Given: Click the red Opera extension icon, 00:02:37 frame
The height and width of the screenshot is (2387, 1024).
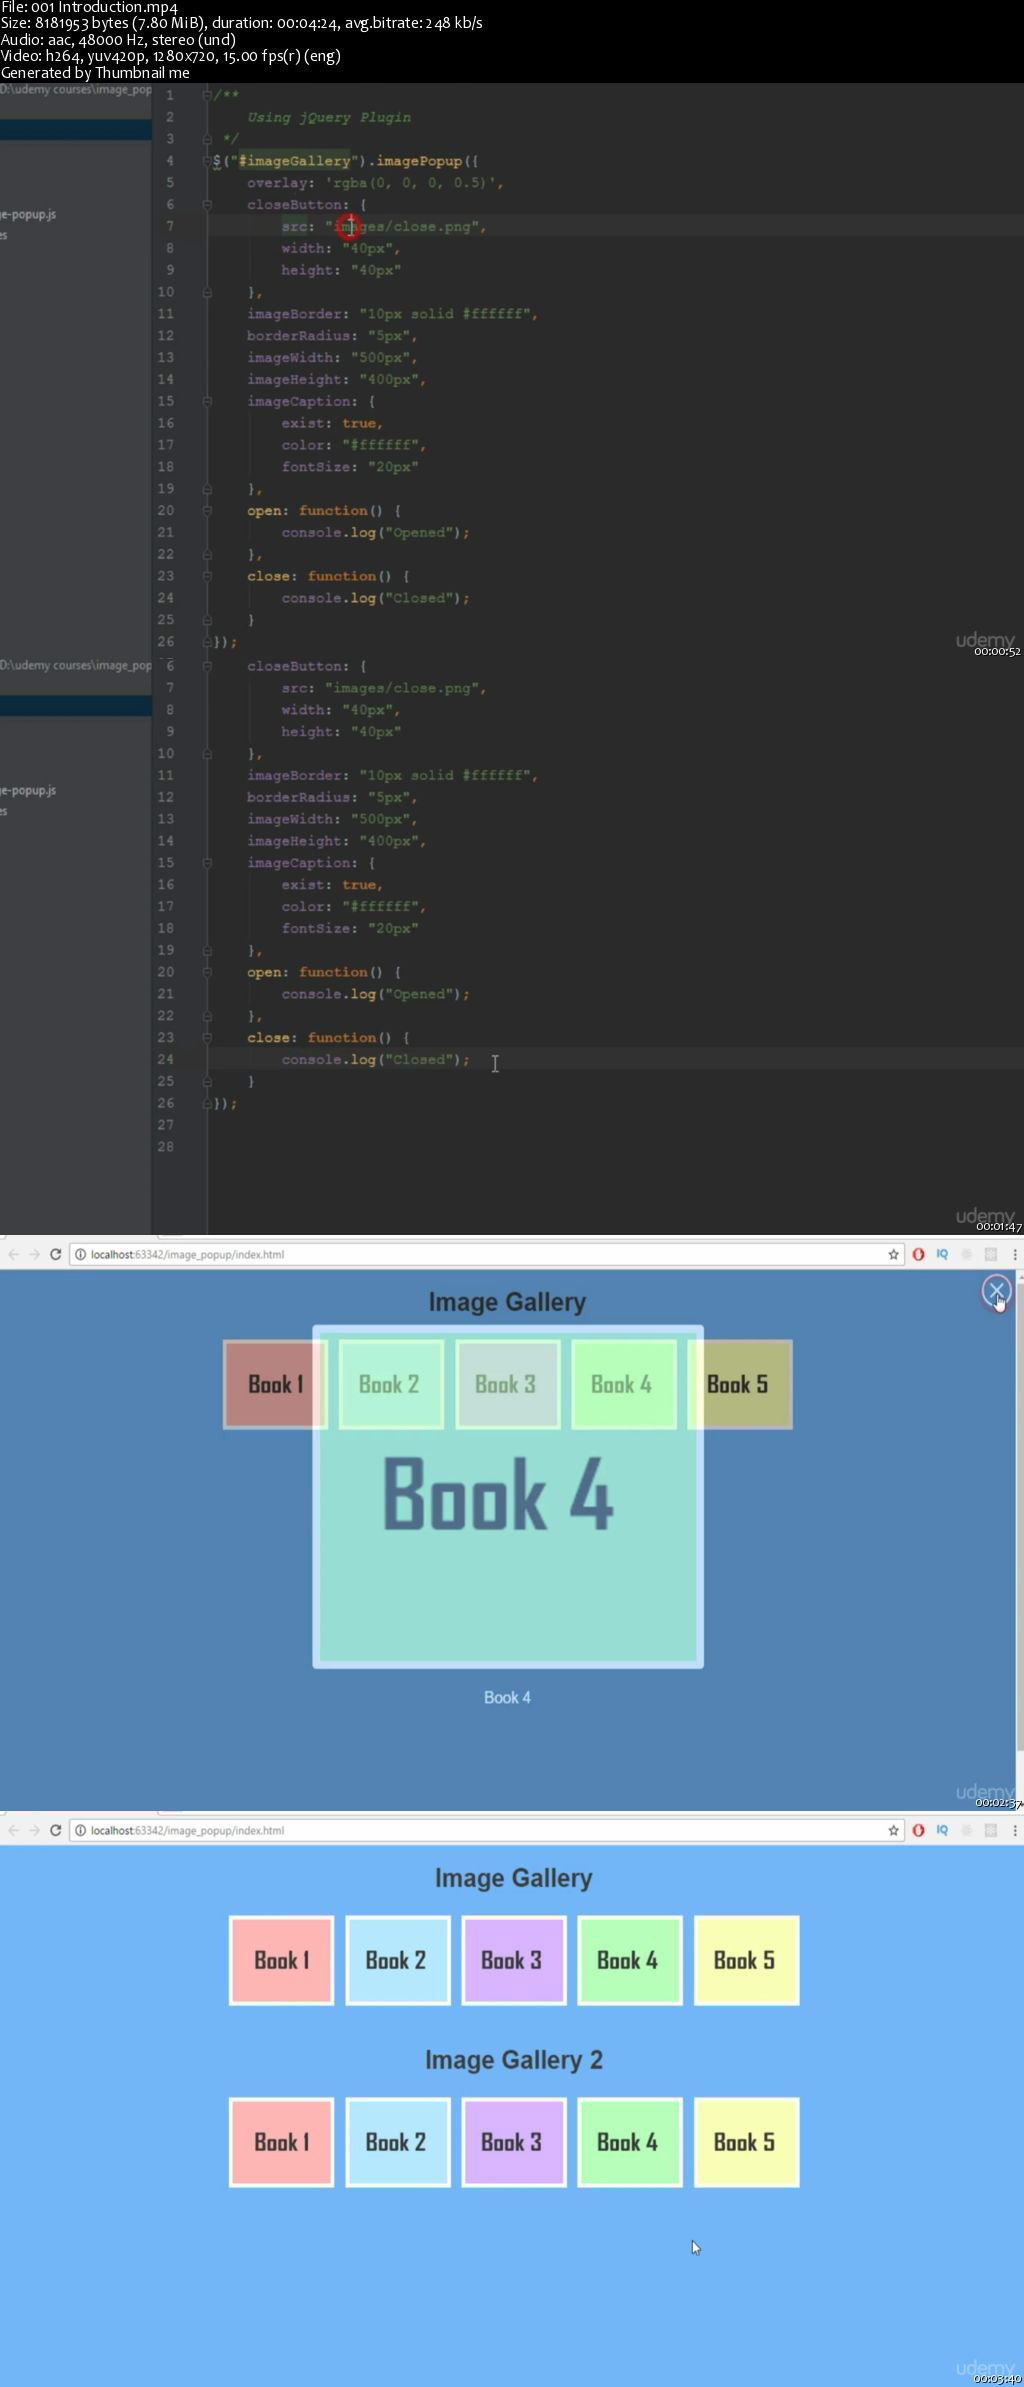Looking at the screenshot, I should (x=918, y=1254).
